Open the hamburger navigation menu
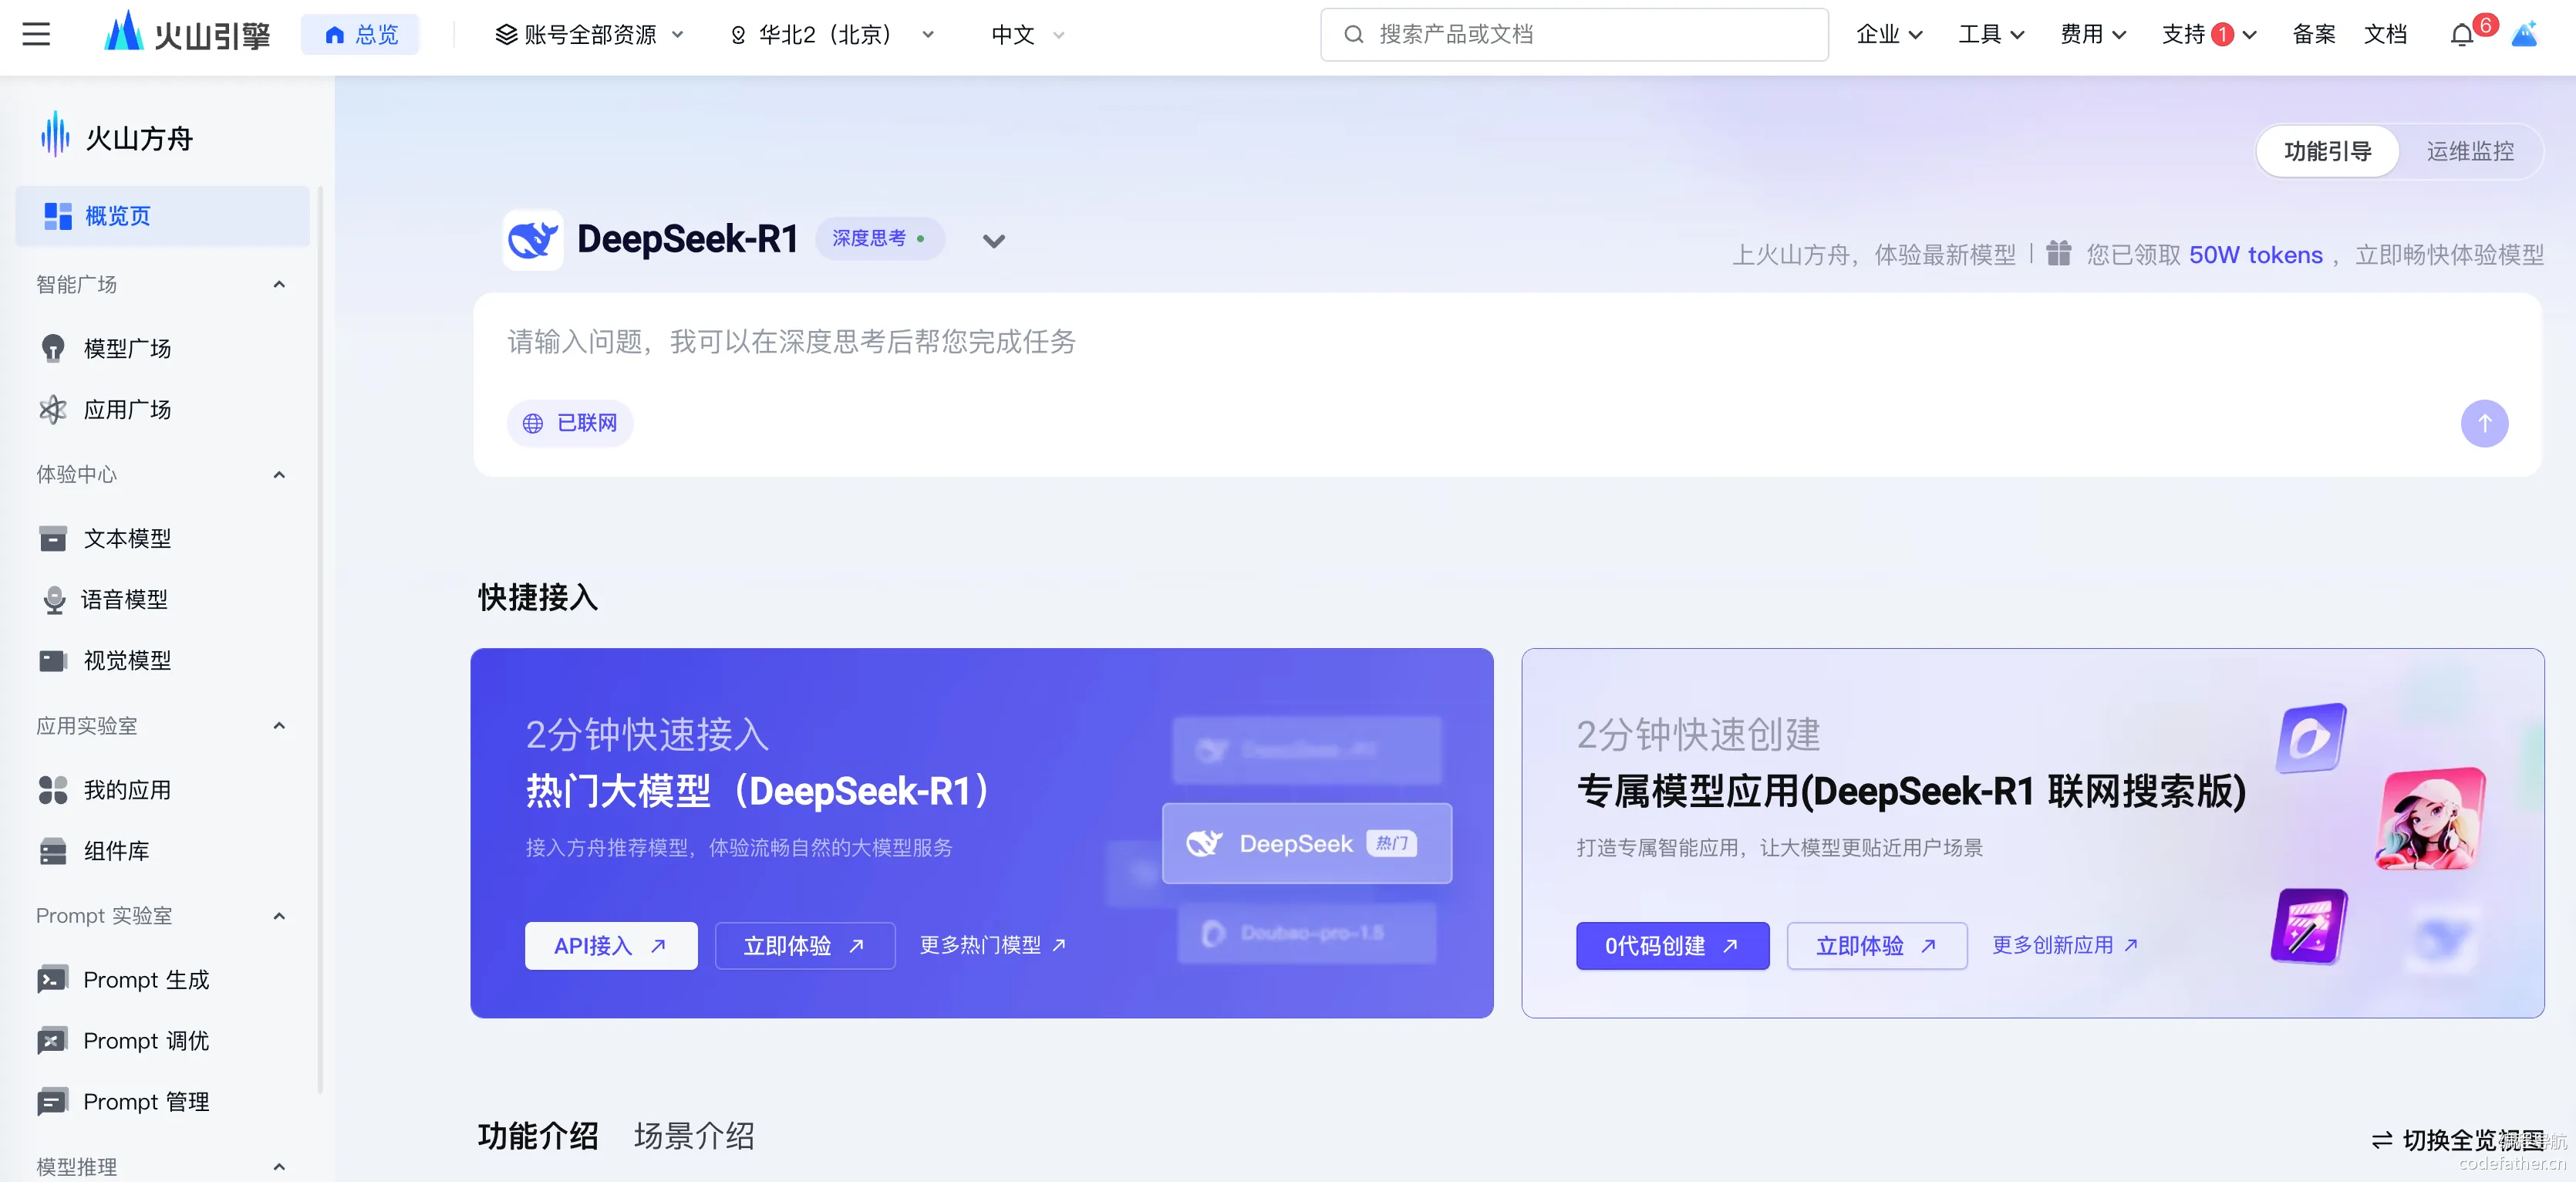Image resolution: width=2576 pixels, height=1182 pixels. (36, 35)
